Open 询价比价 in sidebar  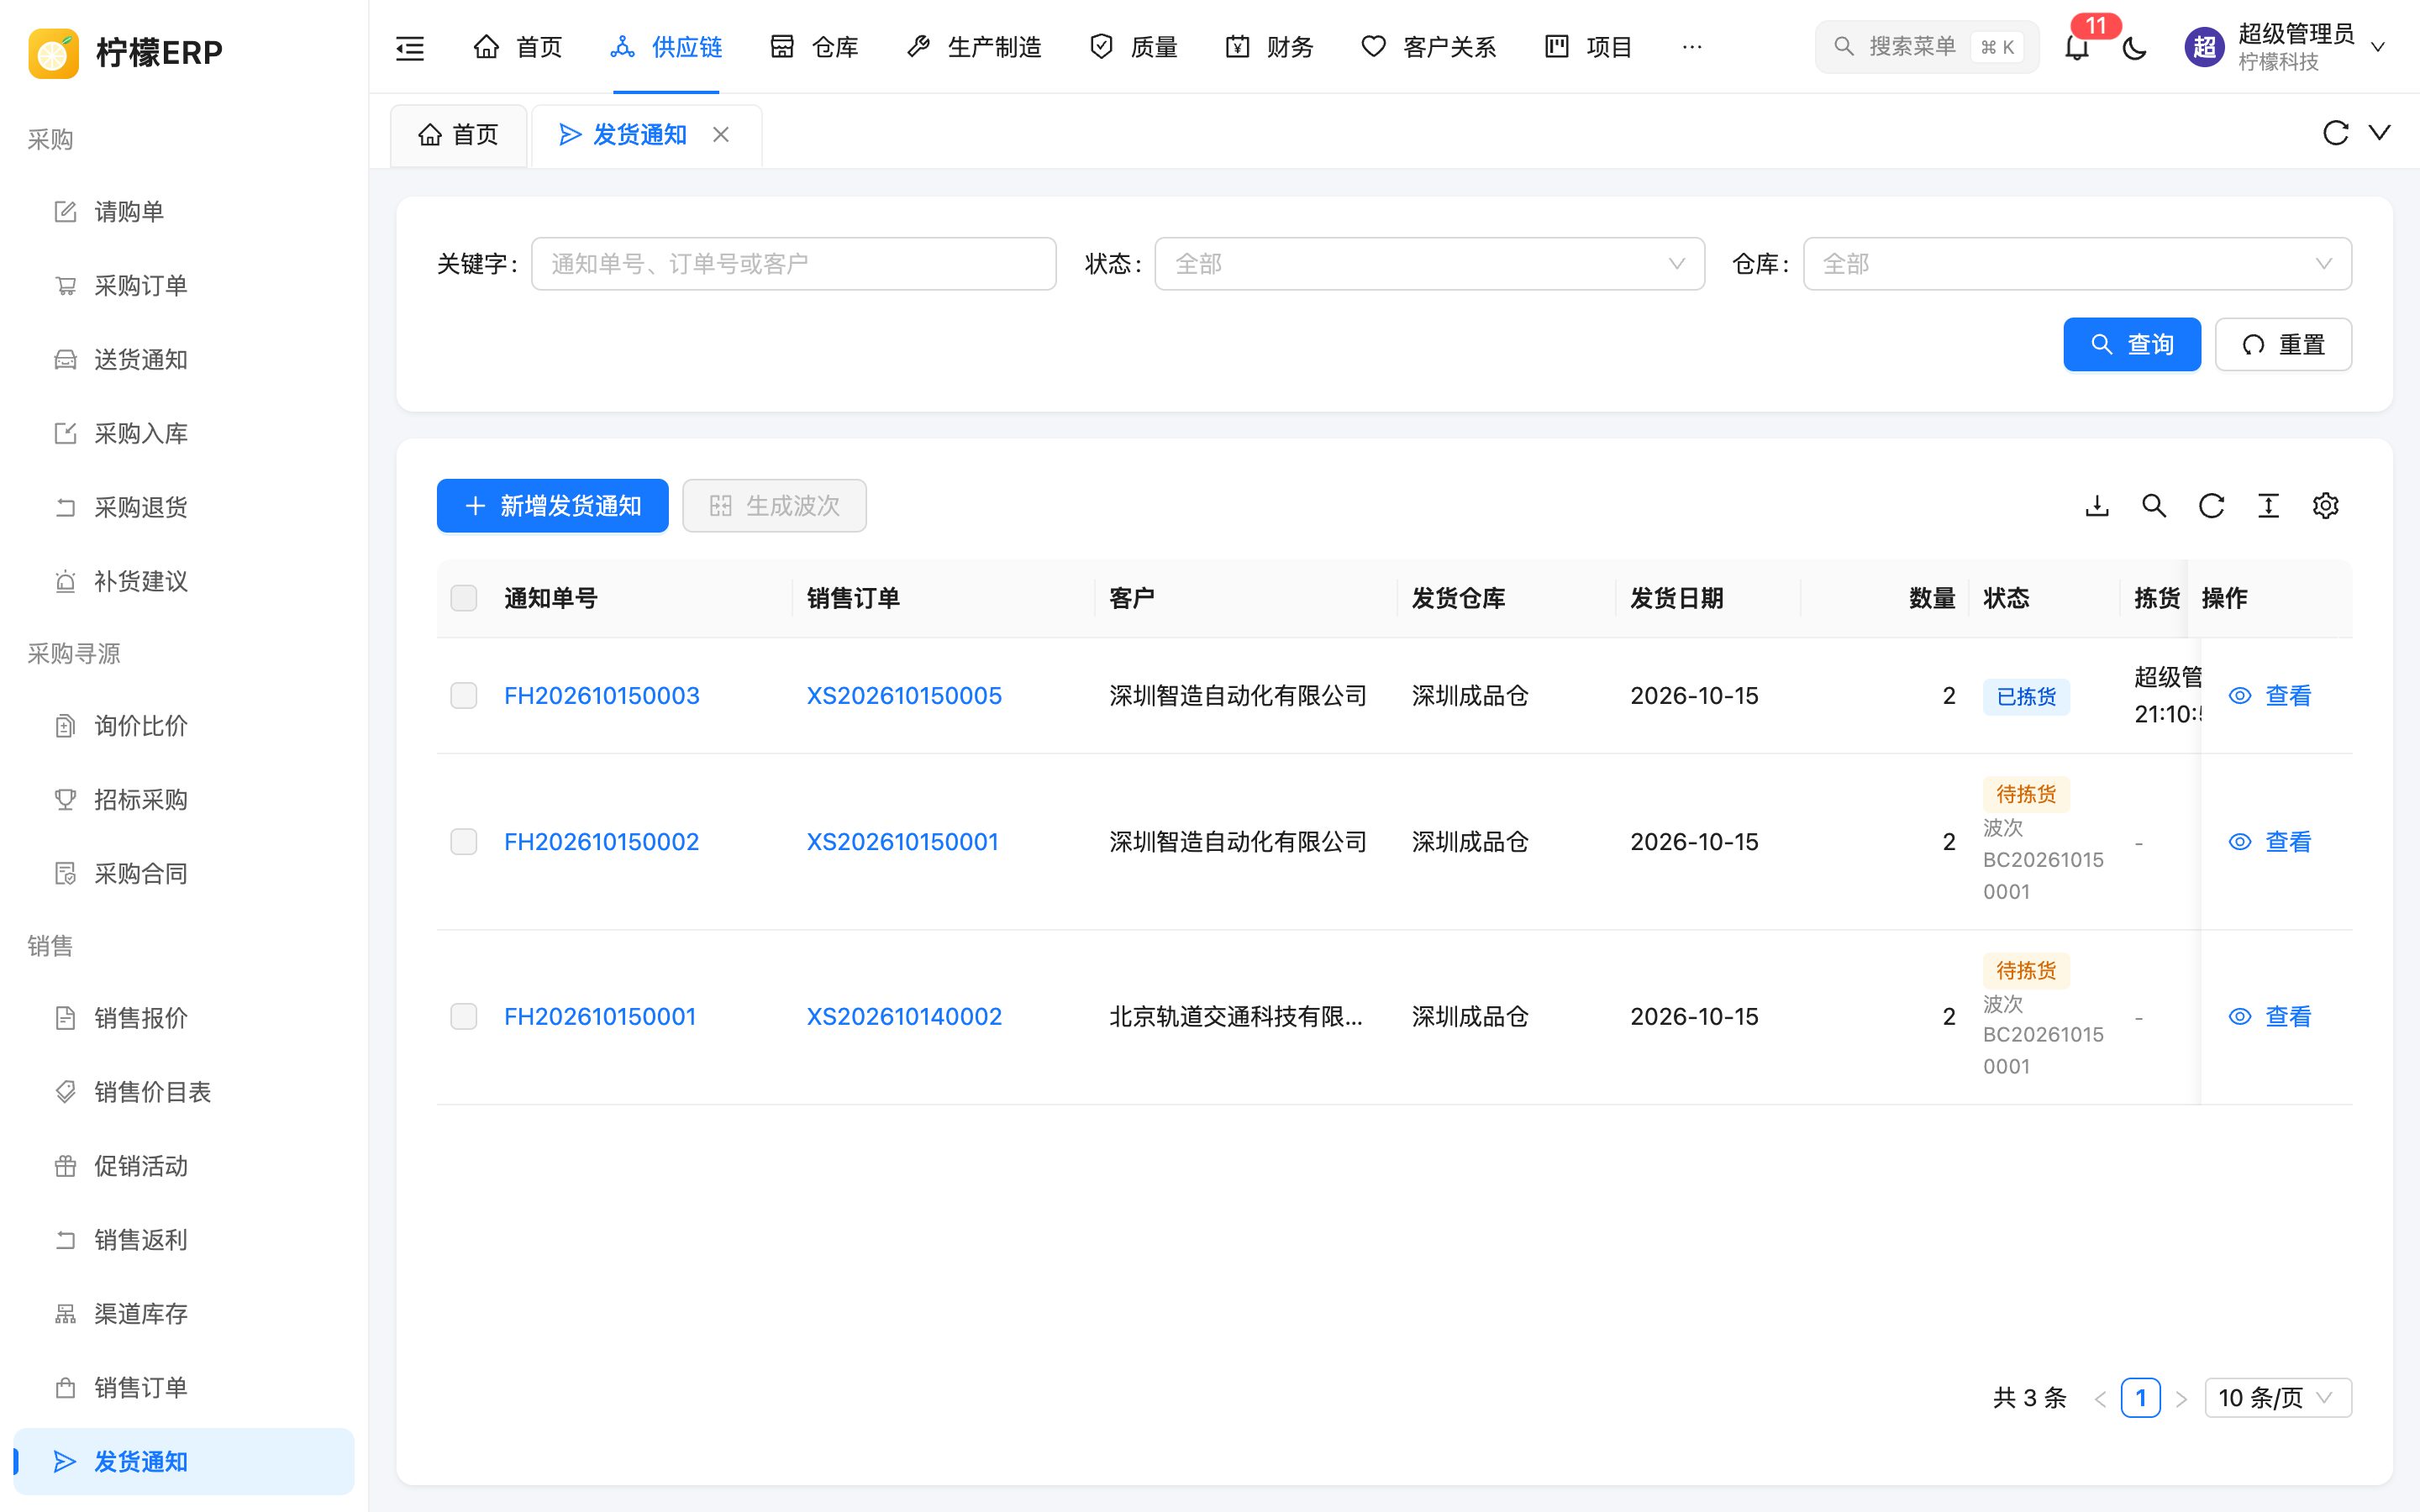[184, 726]
